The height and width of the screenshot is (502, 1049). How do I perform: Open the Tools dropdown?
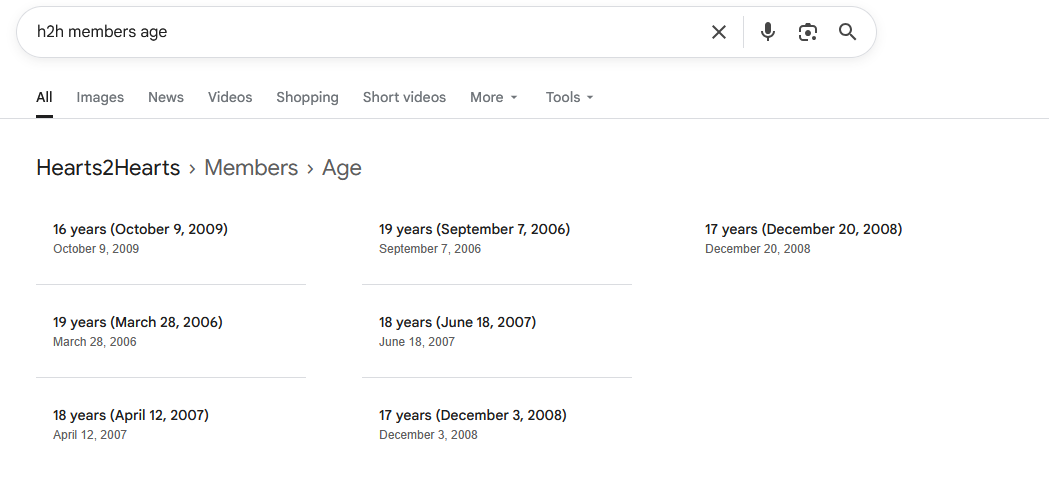pos(569,98)
